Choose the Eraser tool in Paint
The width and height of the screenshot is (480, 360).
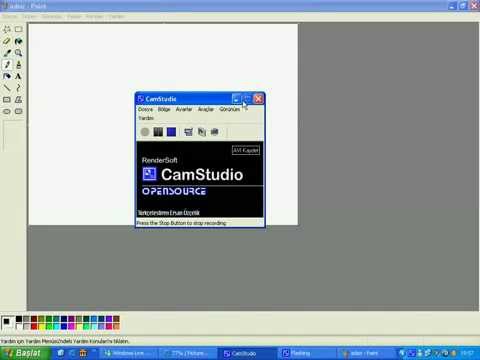click(7, 41)
